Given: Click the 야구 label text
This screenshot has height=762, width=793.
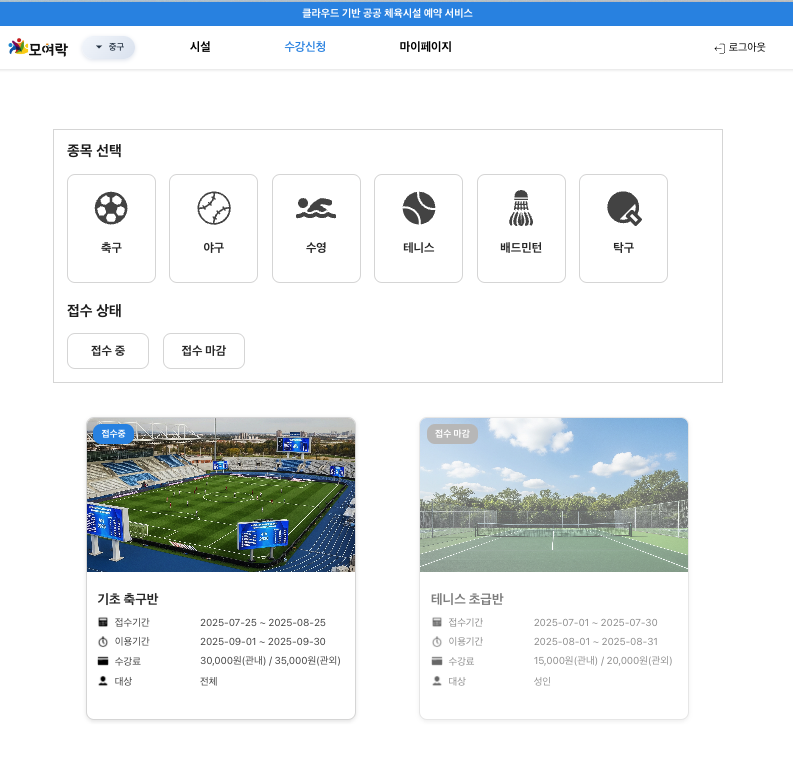Looking at the screenshot, I should tap(214, 247).
